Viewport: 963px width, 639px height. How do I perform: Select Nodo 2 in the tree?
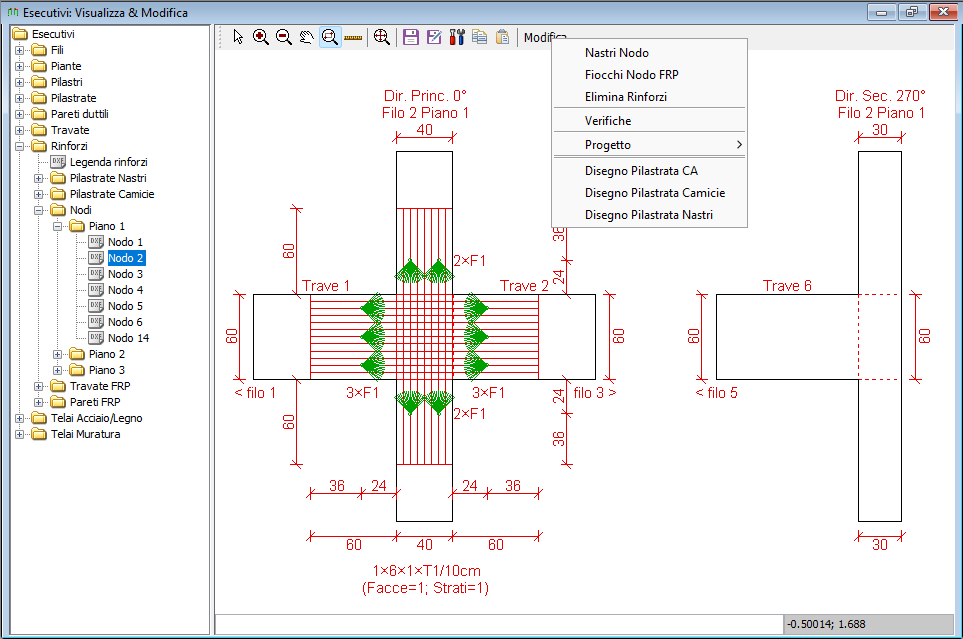[x=126, y=258]
